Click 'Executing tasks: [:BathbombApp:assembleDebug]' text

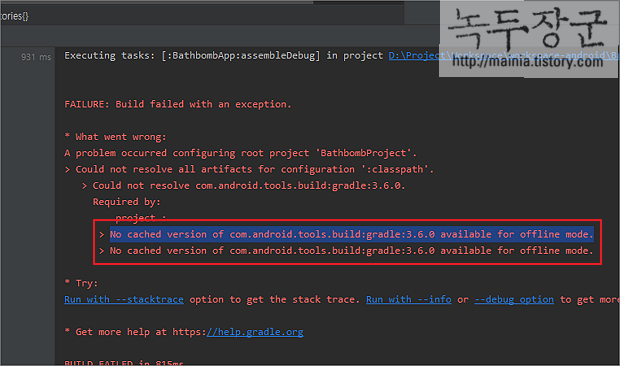pyautogui.click(x=192, y=56)
